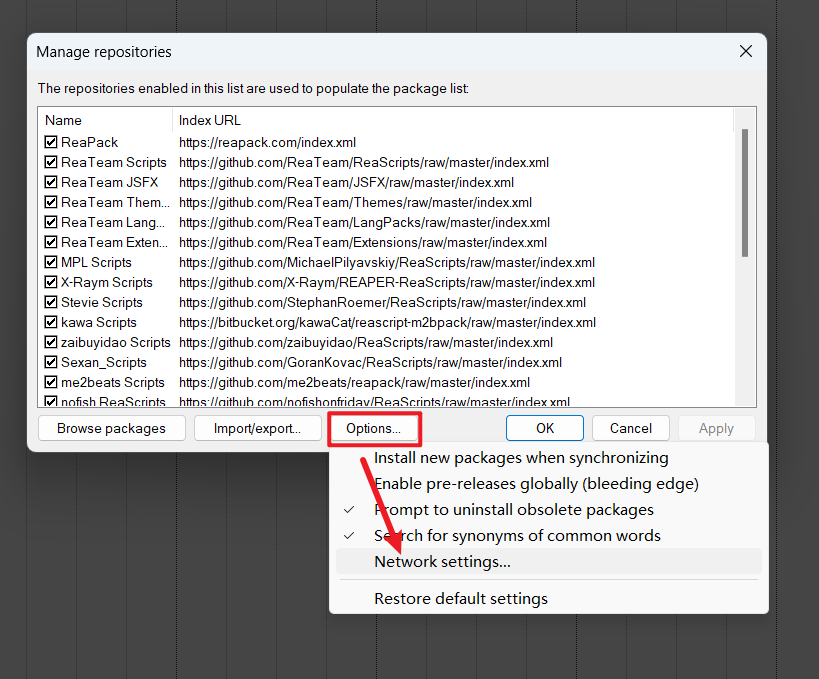Click the Browse packages button
819x679 pixels.
pos(111,428)
